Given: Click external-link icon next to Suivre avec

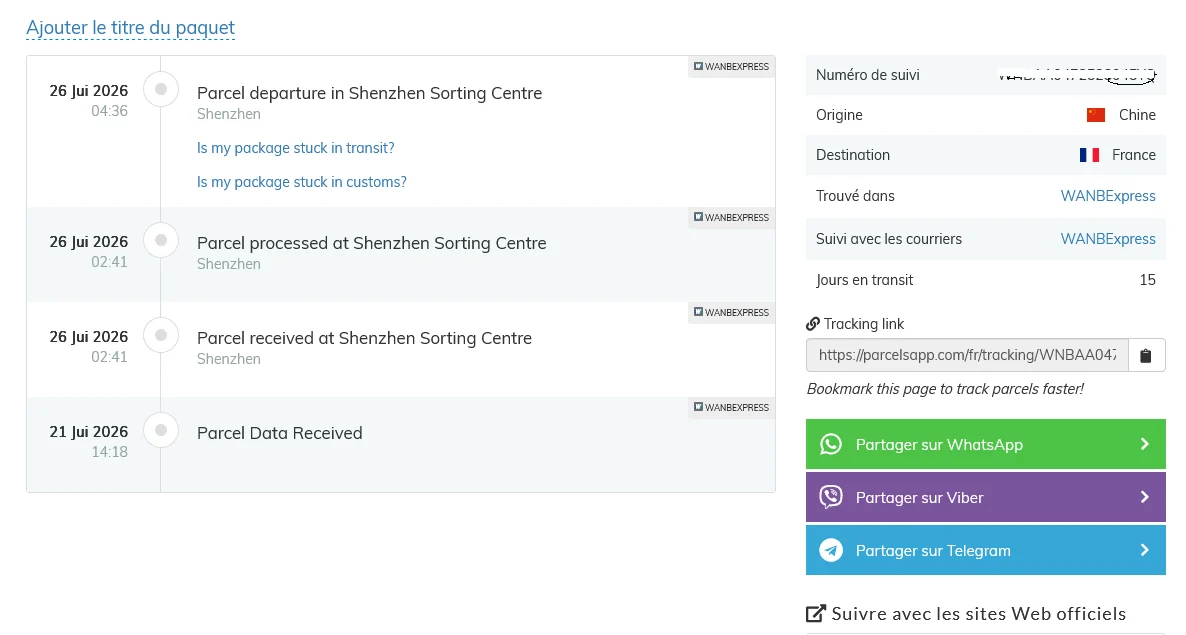Looking at the screenshot, I should click(x=815, y=614).
